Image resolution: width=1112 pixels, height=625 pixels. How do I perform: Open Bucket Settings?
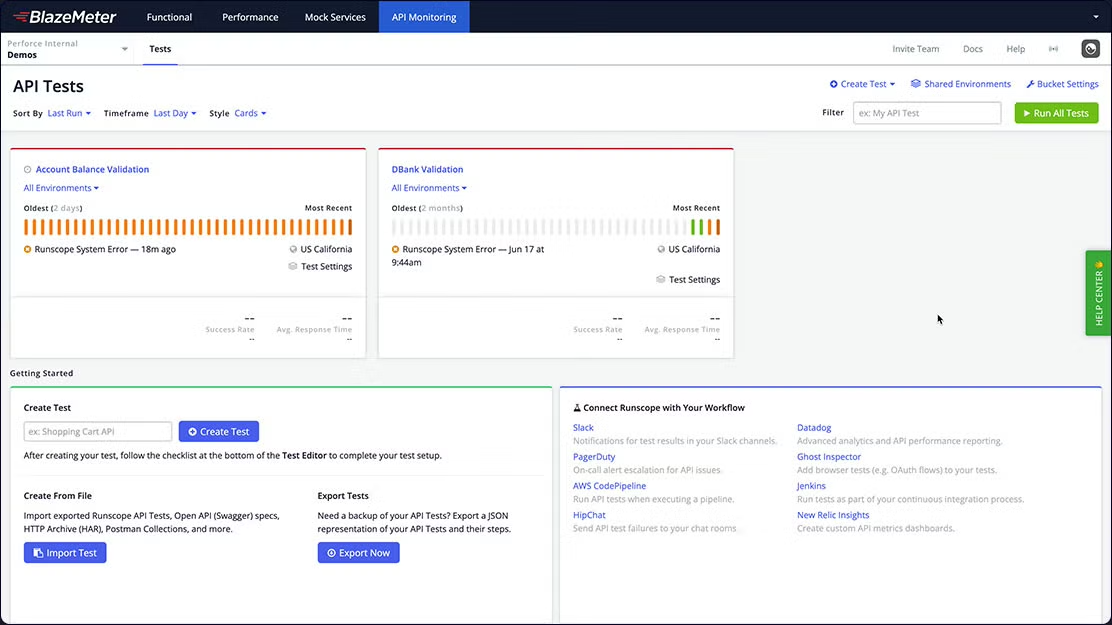click(x=1062, y=84)
